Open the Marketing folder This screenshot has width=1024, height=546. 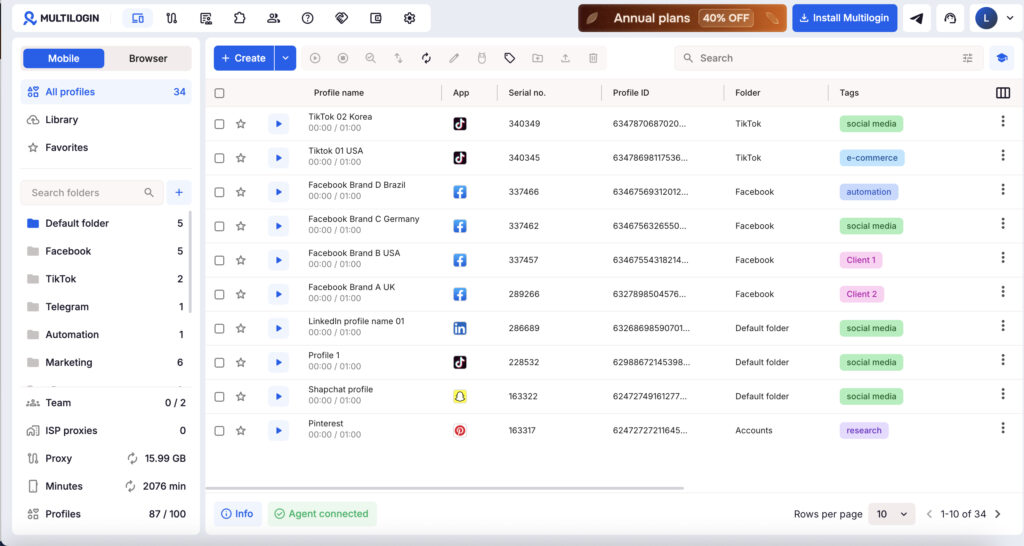pyautogui.click(x=104, y=362)
